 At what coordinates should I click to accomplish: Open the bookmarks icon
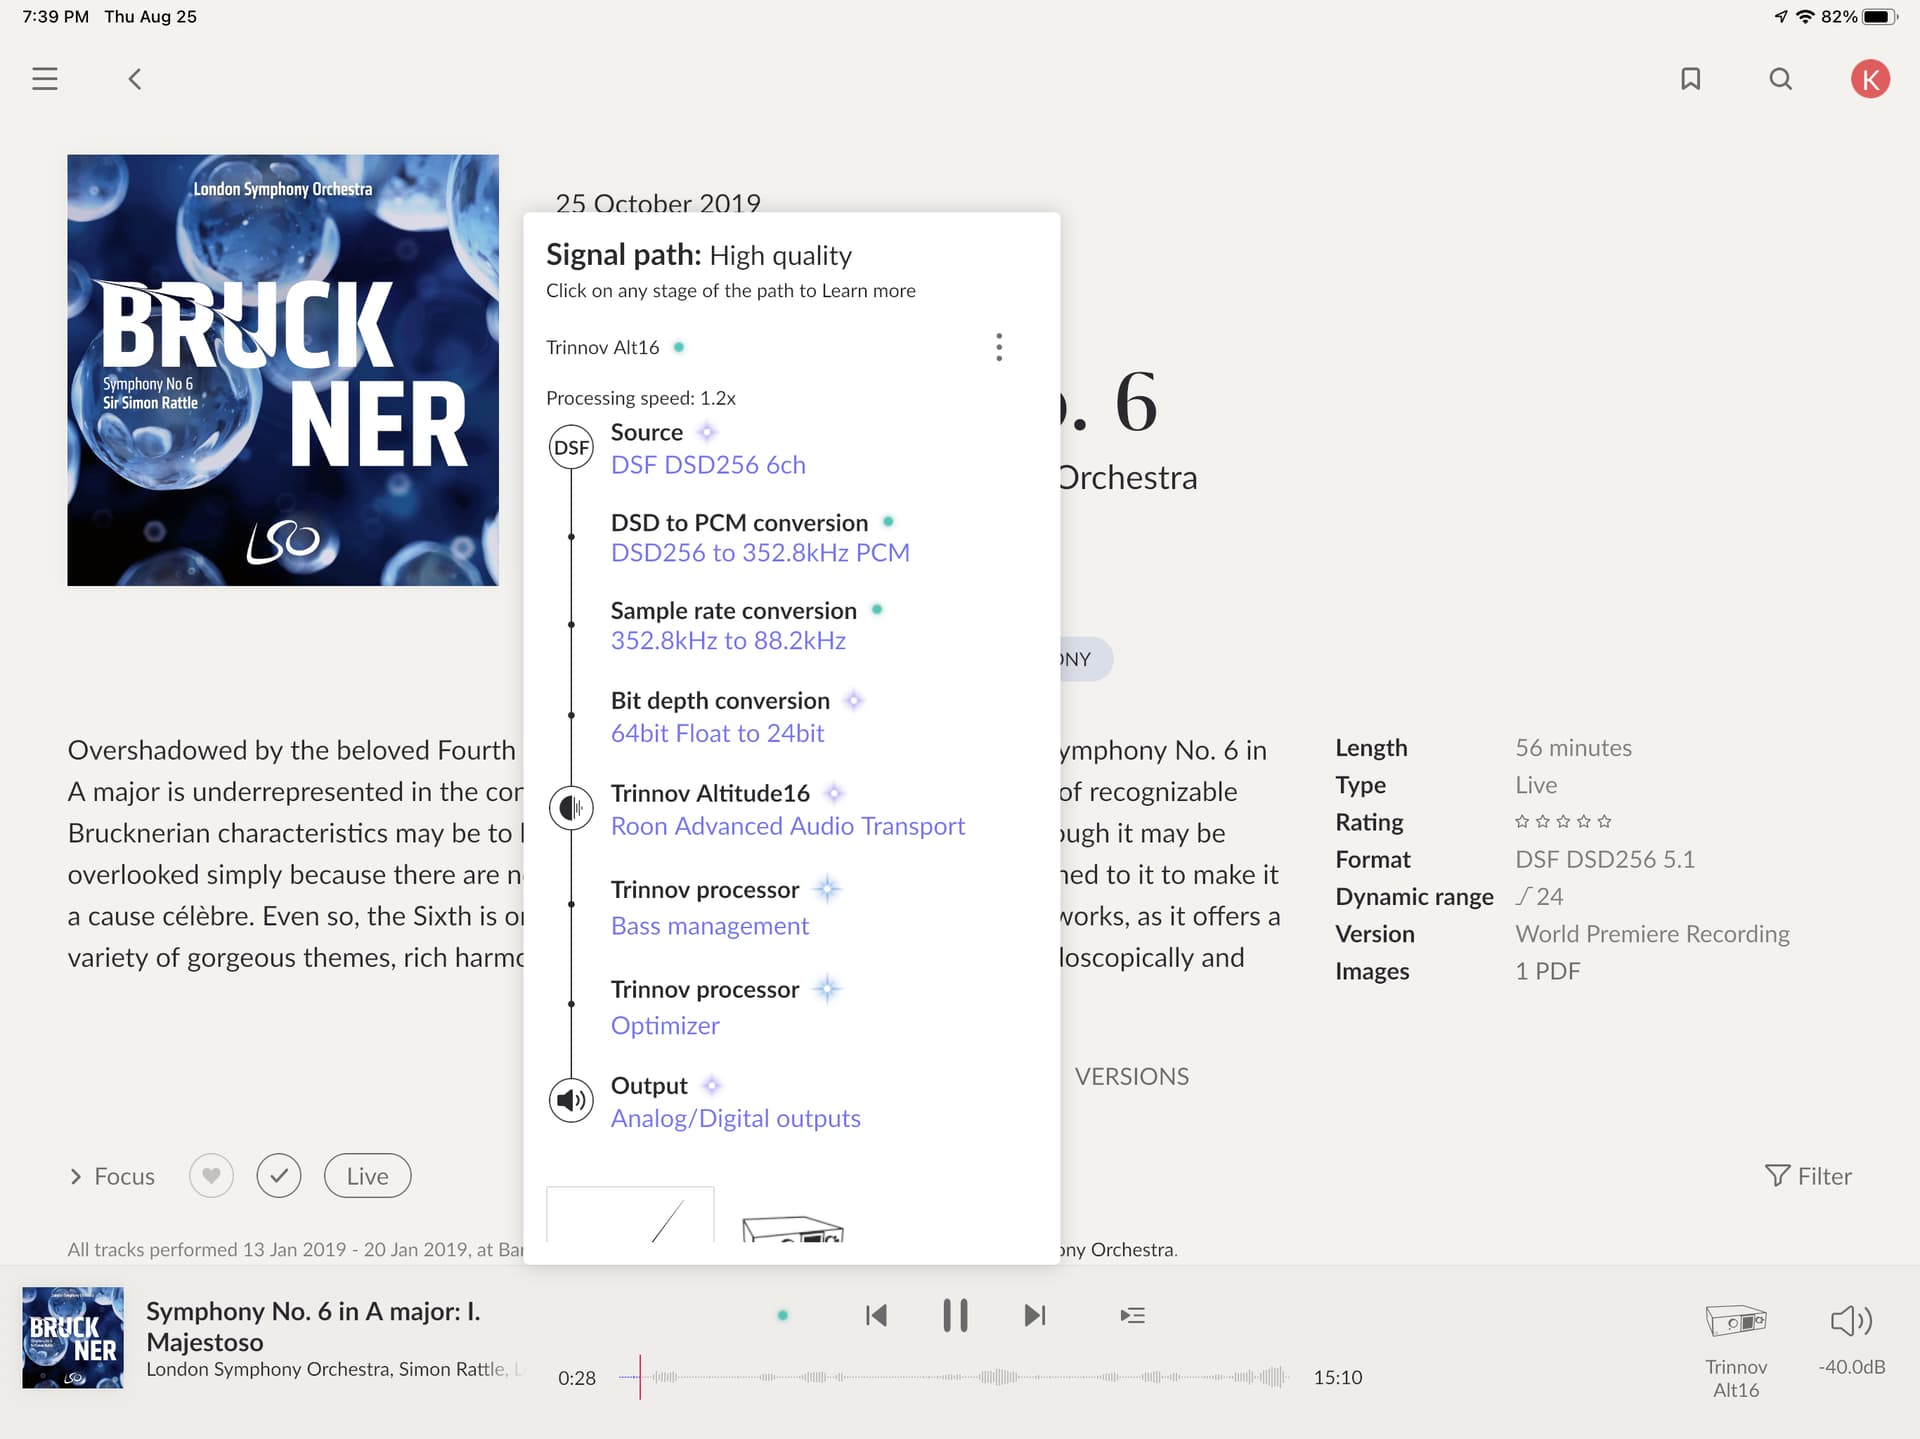pos(1690,79)
